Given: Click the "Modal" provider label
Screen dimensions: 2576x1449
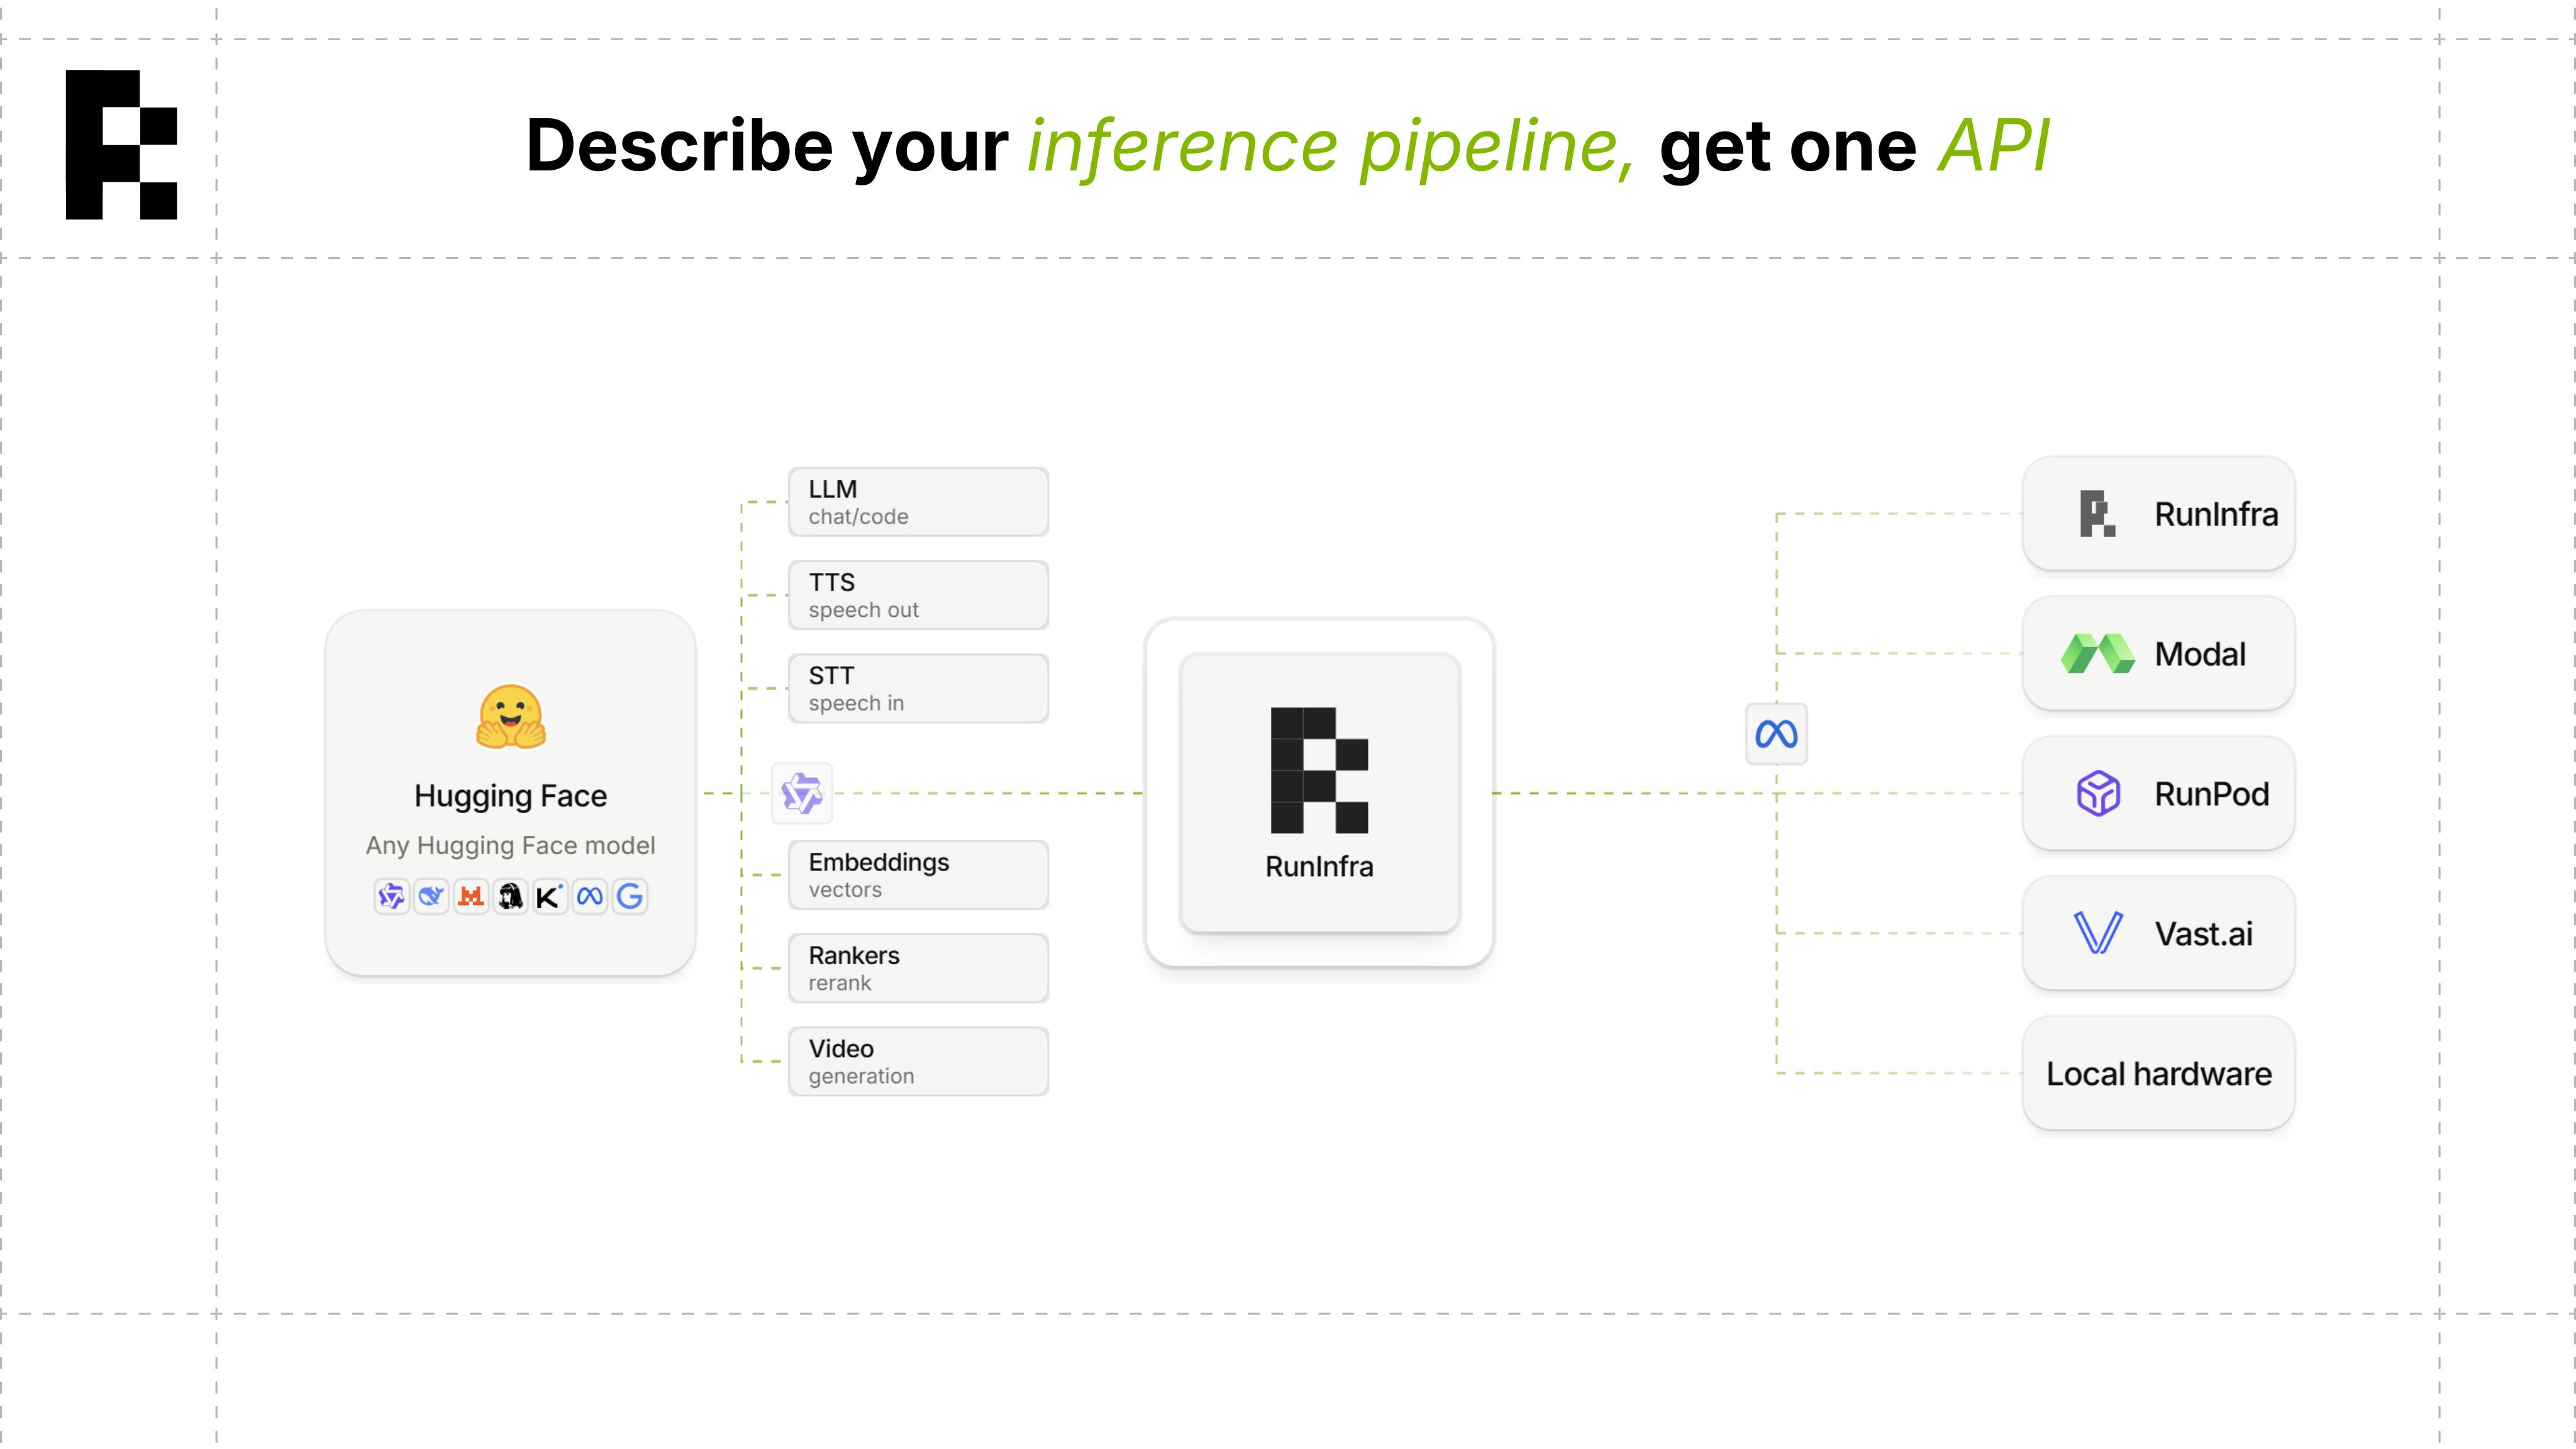Looking at the screenshot, I should [2200, 654].
